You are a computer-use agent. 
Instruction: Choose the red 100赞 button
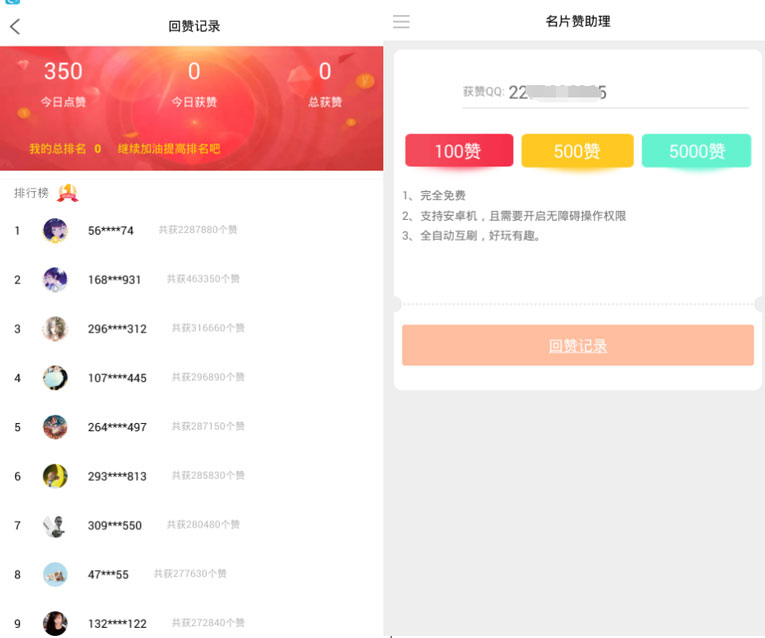click(459, 151)
